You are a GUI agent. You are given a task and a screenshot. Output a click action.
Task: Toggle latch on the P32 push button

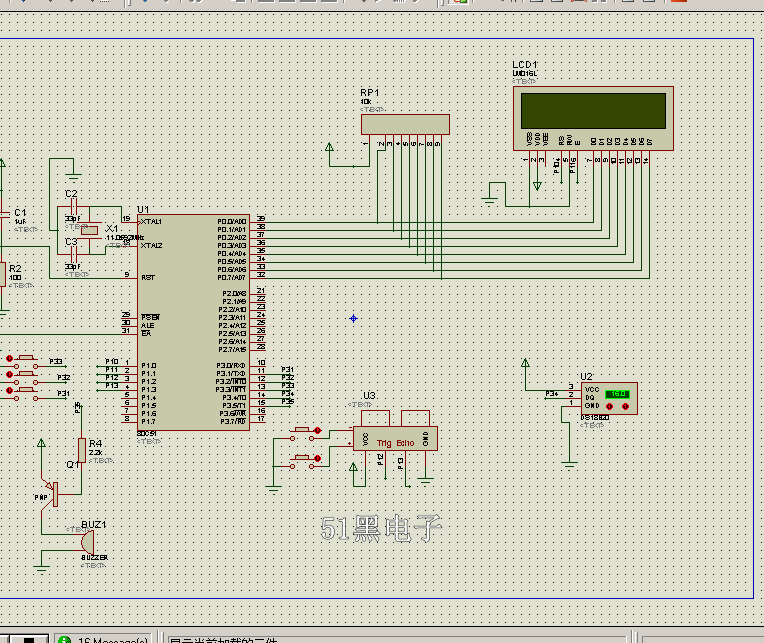pyautogui.click(x=9, y=375)
